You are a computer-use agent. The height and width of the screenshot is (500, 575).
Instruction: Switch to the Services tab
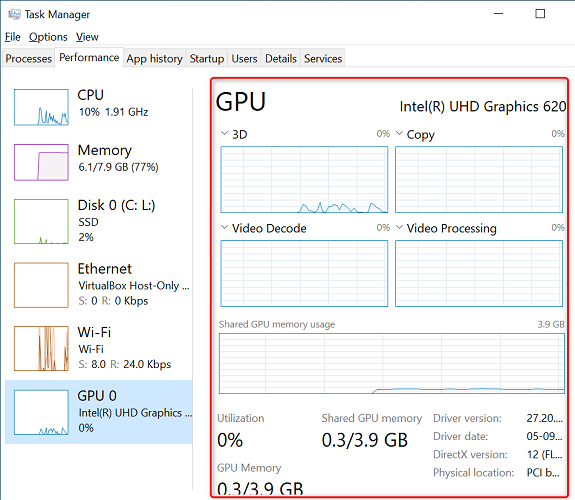pyautogui.click(x=323, y=58)
